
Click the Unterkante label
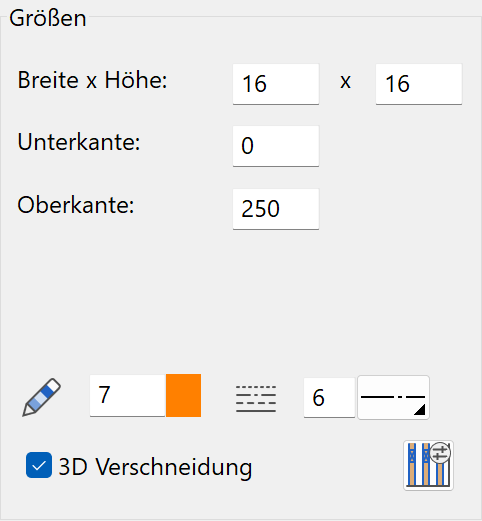(79, 142)
